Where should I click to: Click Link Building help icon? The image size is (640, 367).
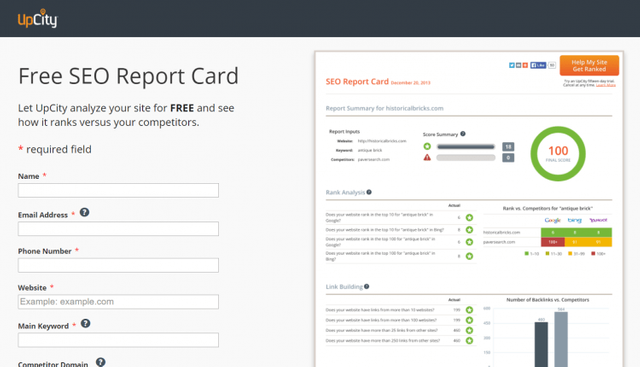pyautogui.click(x=367, y=286)
